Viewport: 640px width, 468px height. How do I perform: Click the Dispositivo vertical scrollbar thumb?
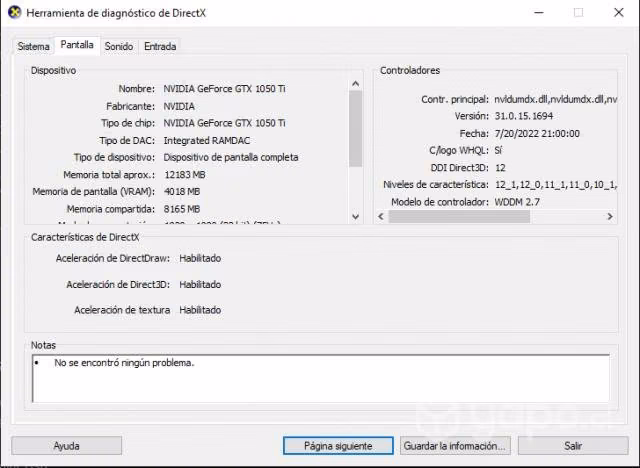click(x=356, y=129)
